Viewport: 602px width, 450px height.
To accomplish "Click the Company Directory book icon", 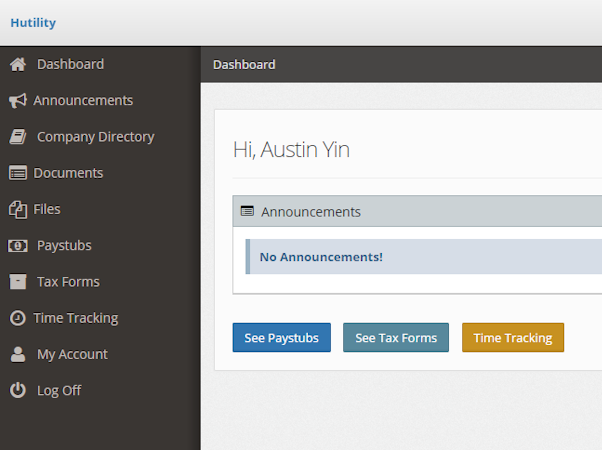I will click(x=17, y=137).
